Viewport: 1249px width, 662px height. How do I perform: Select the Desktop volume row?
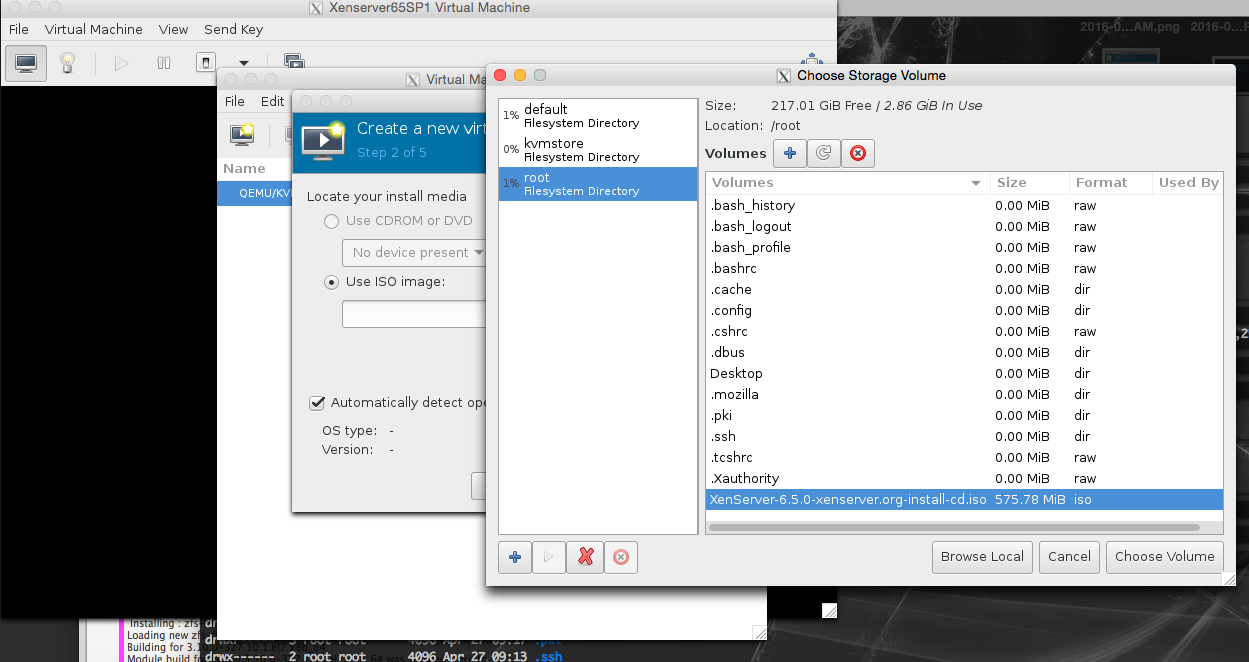[964, 373]
